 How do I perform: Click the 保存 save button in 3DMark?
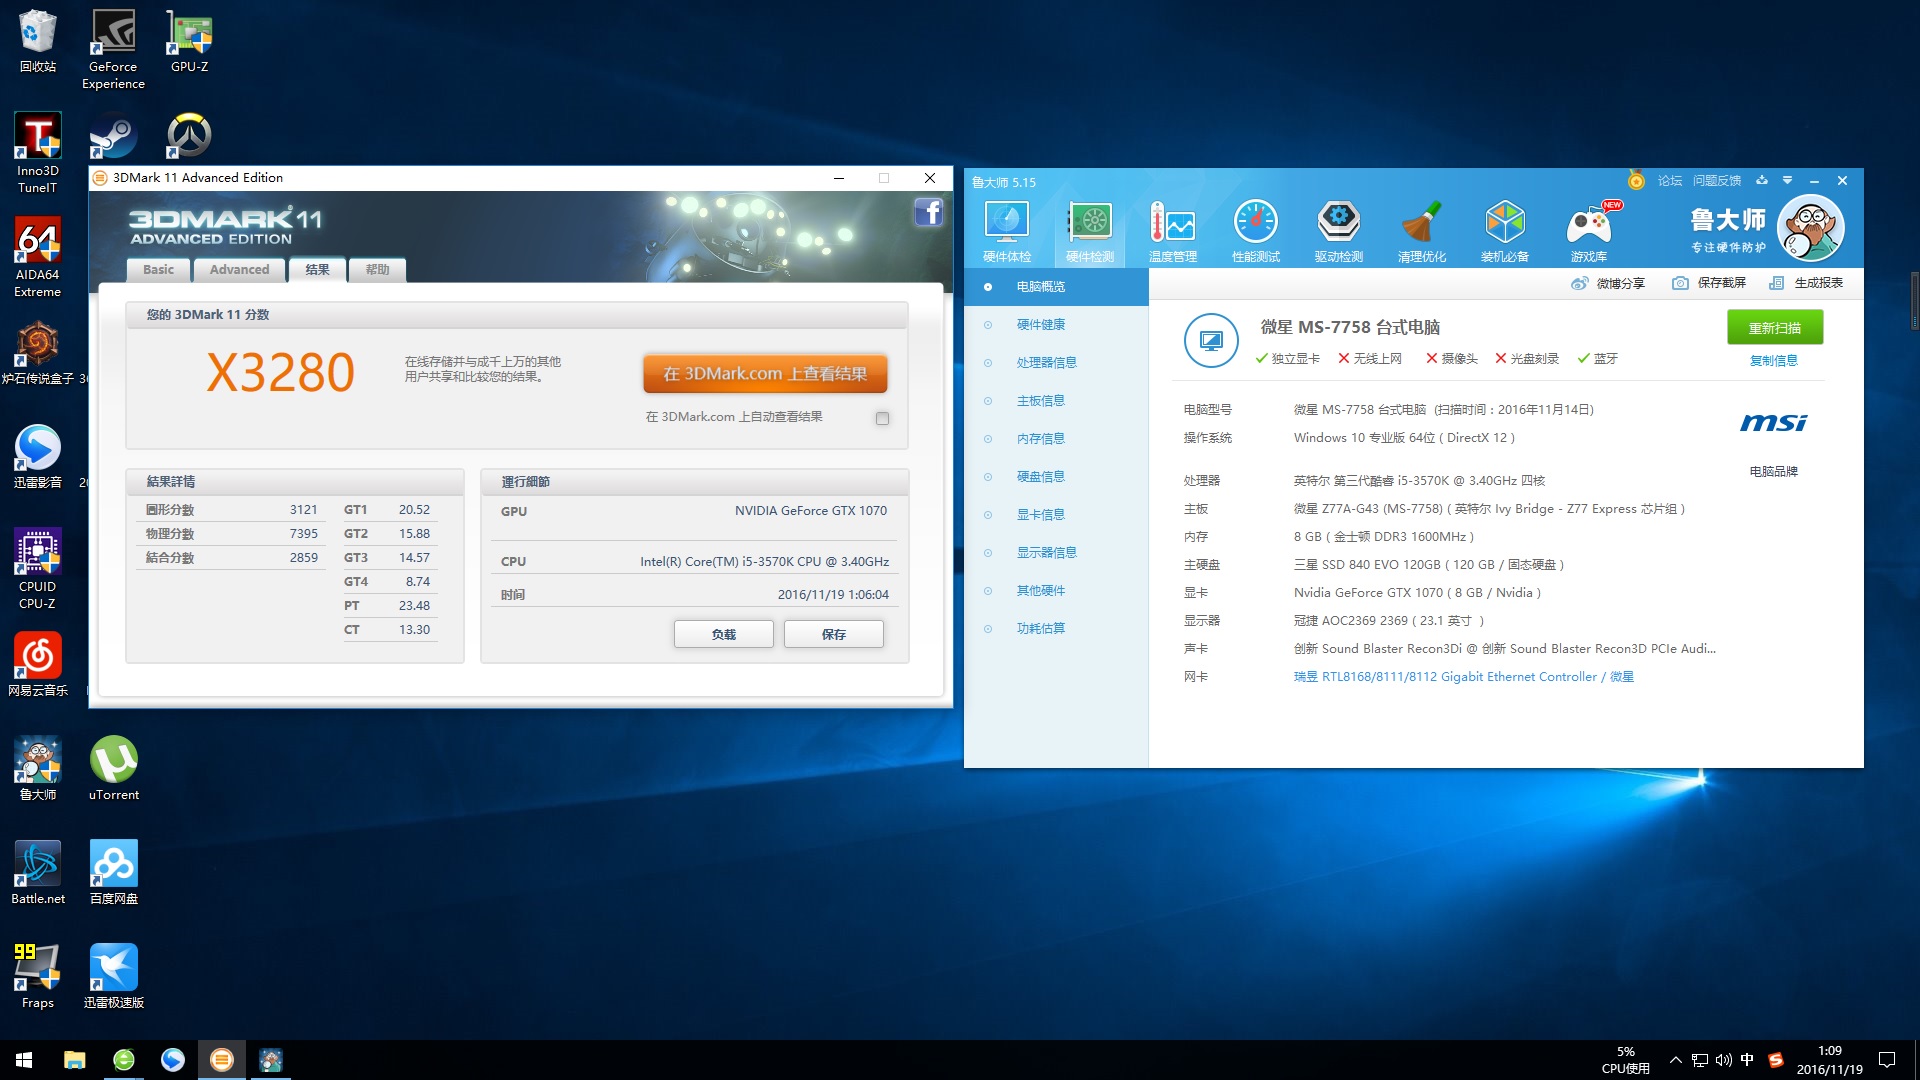click(833, 634)
